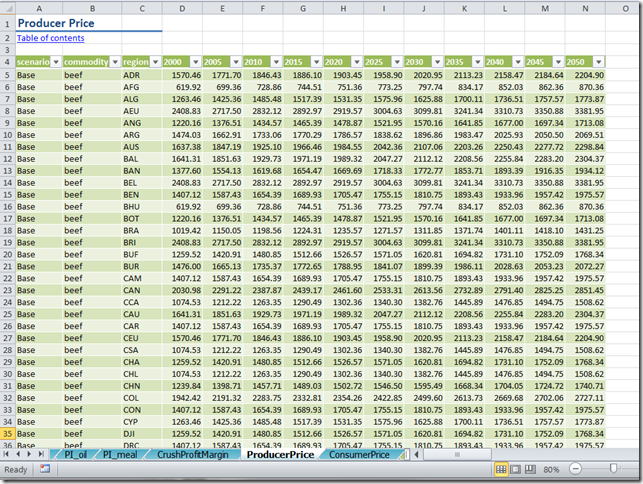
Task: Open the 2000 column filter dropdown
Action: 195,62
